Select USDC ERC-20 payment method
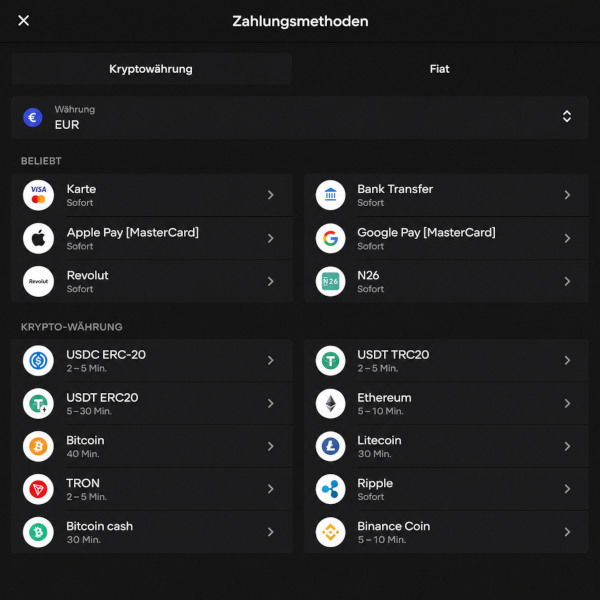This screenshot has width=600, height=600. tap(152, 360)
